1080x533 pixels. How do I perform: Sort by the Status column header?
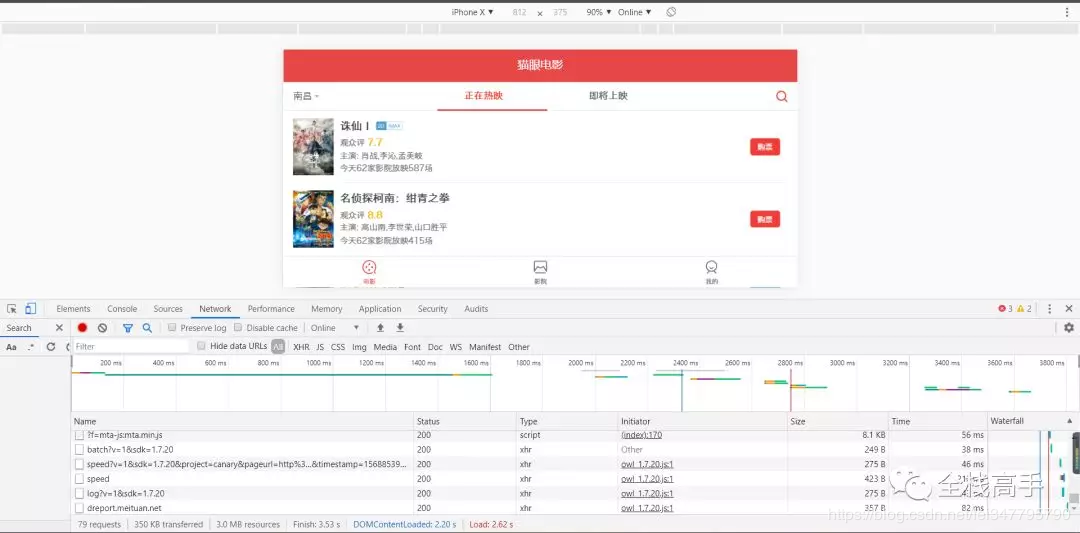point(465,421)
